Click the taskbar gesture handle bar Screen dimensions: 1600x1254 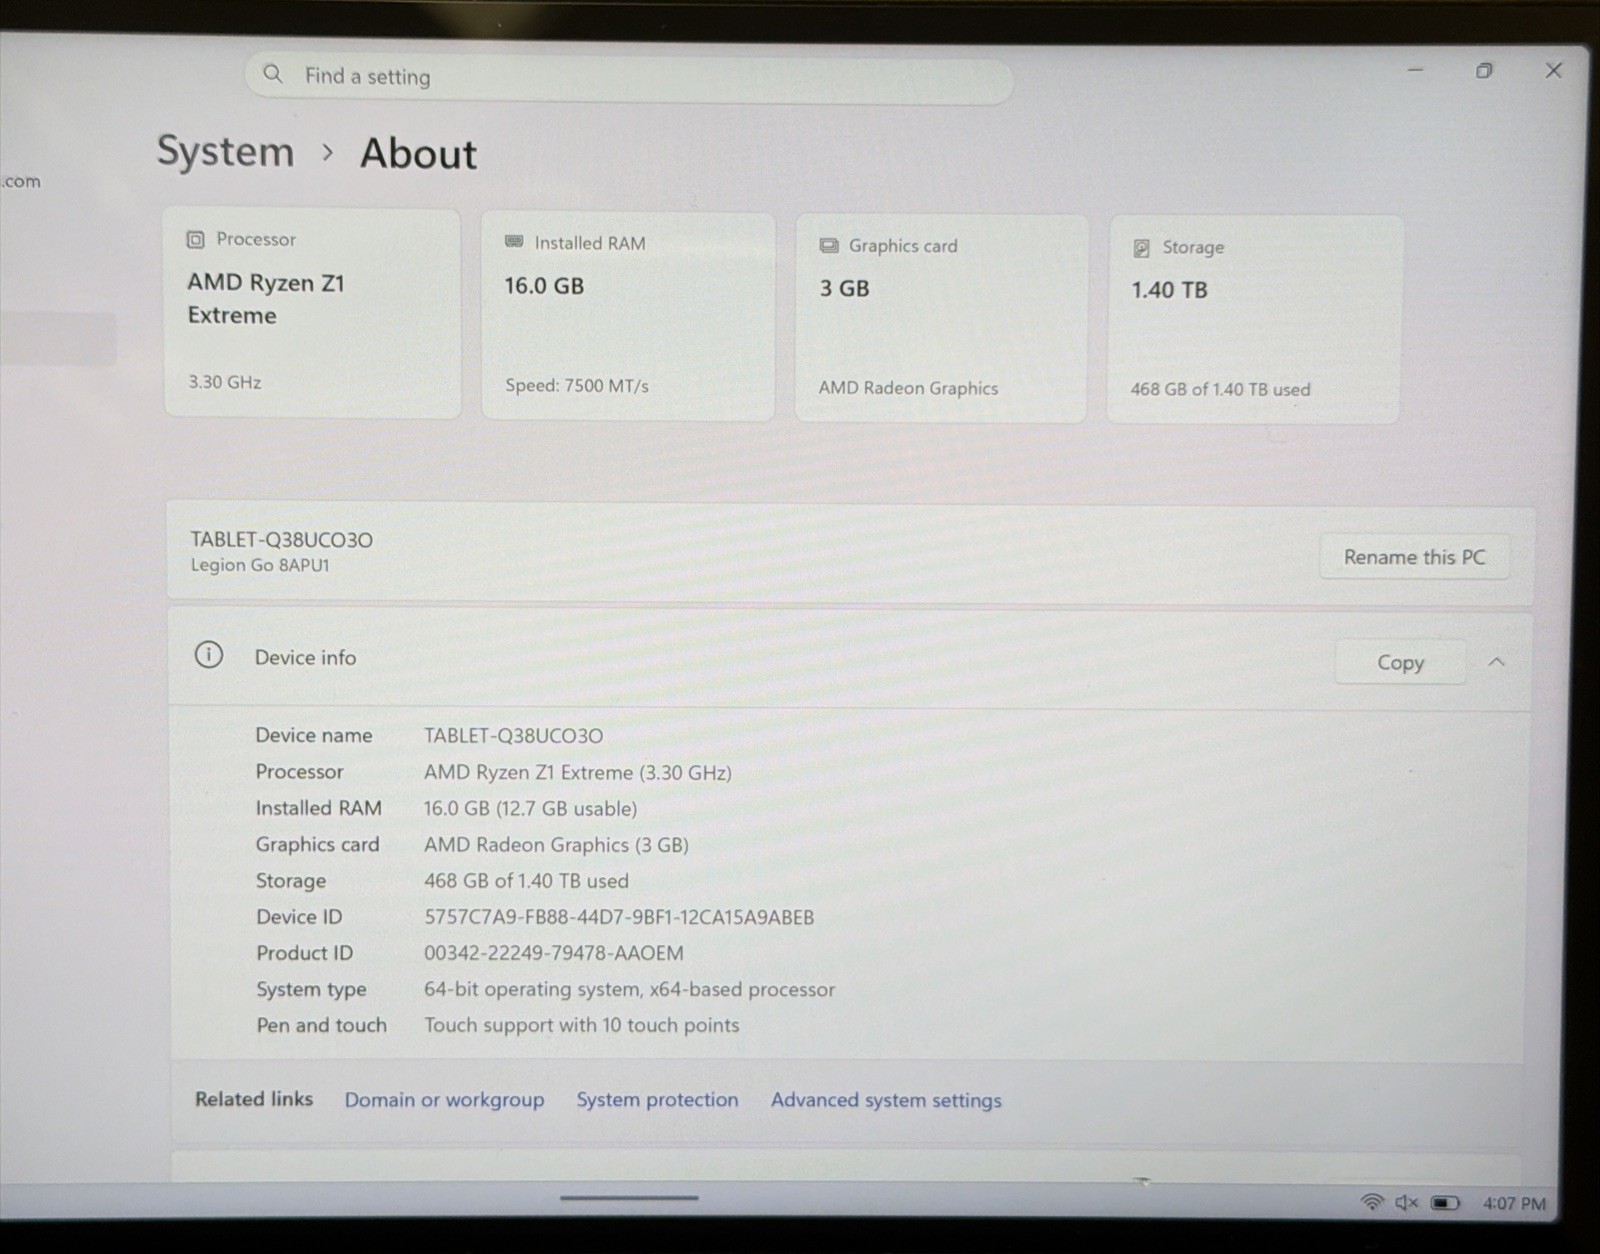[629, 1197]
